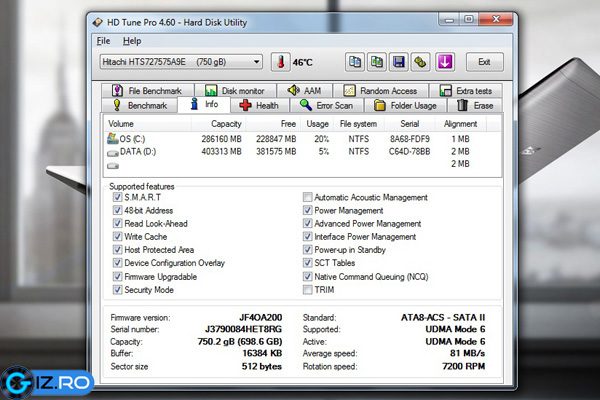Switch to the Erase tab
The image size is (600, 400).
coord(475,105)
